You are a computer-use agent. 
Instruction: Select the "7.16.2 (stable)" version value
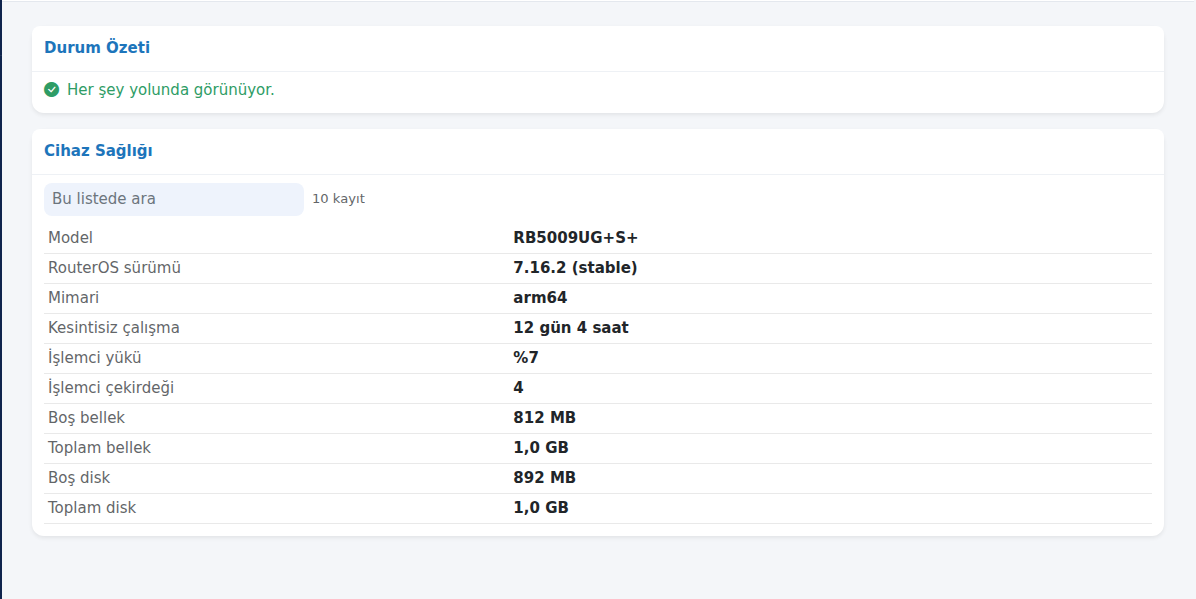coord(575,268)
